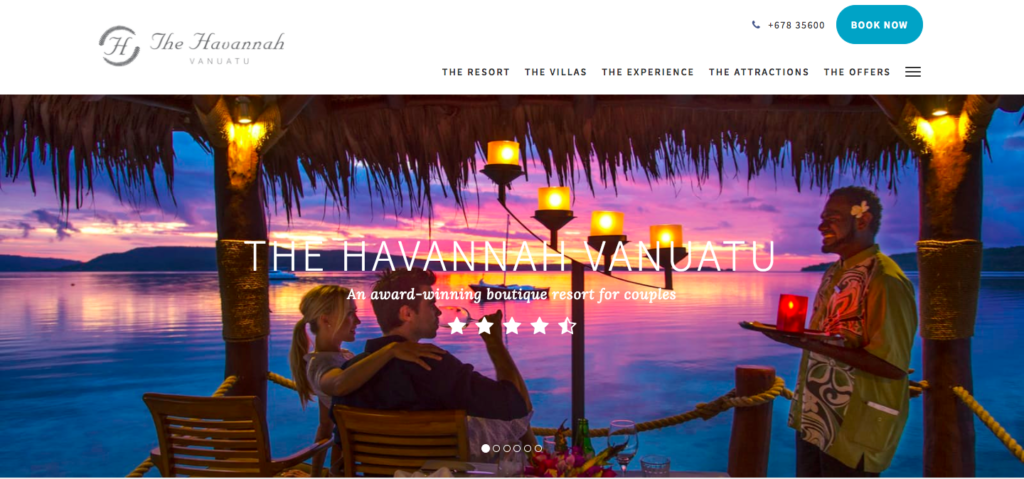Open The Villas menu item

pos(556,73)
